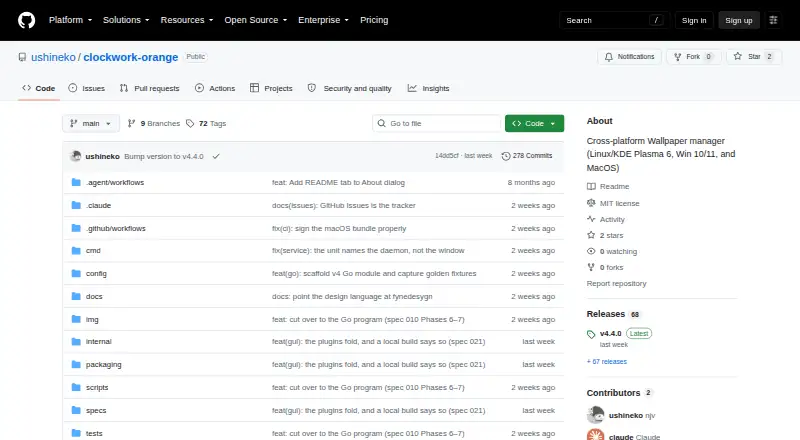Switch to the Pull requests tab

(149, 88)
